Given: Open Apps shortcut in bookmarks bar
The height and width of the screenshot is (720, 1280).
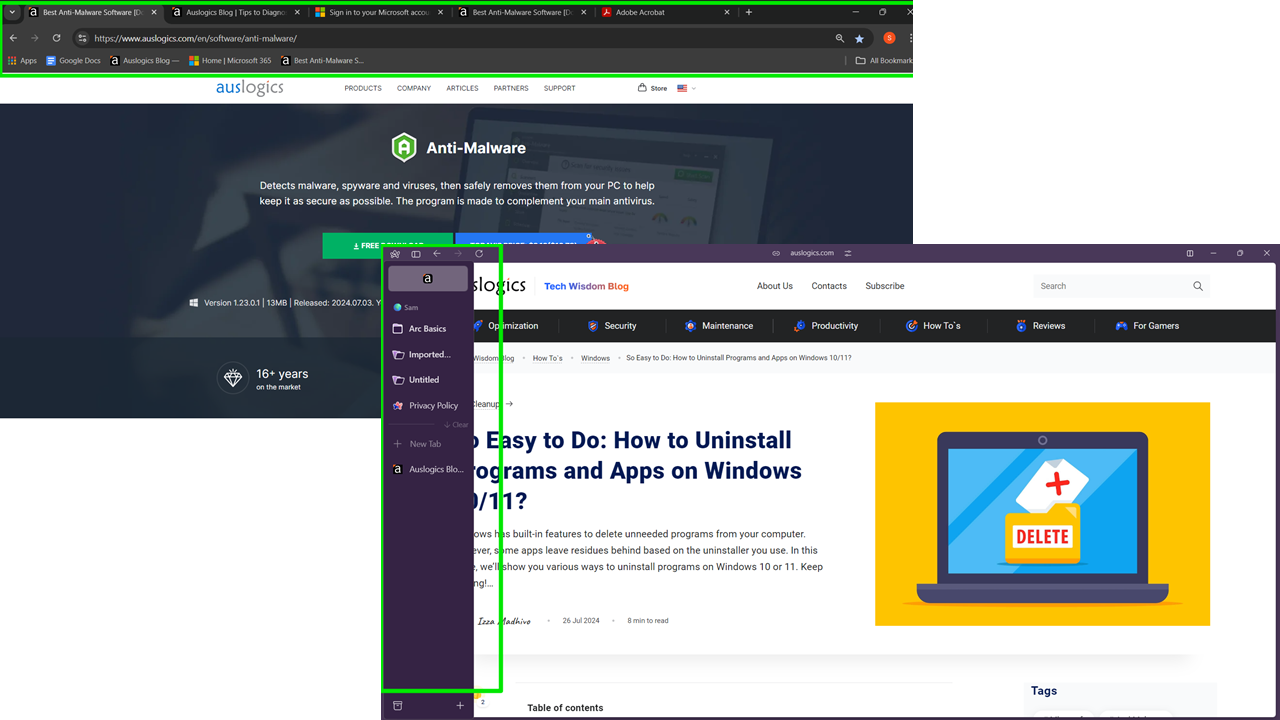Looking at the screenshot, I should pos(22,61).
